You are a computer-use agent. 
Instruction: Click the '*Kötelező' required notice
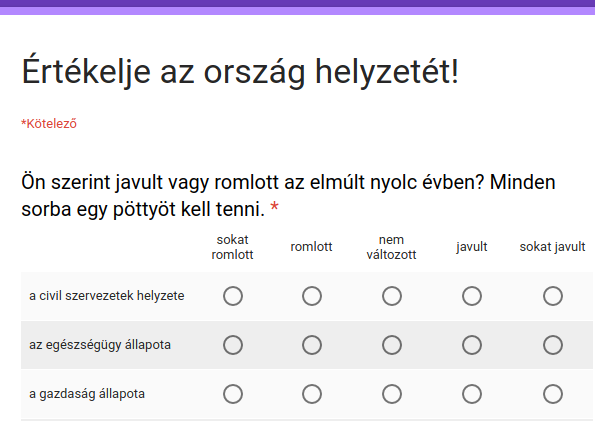(x=49, y=124)
